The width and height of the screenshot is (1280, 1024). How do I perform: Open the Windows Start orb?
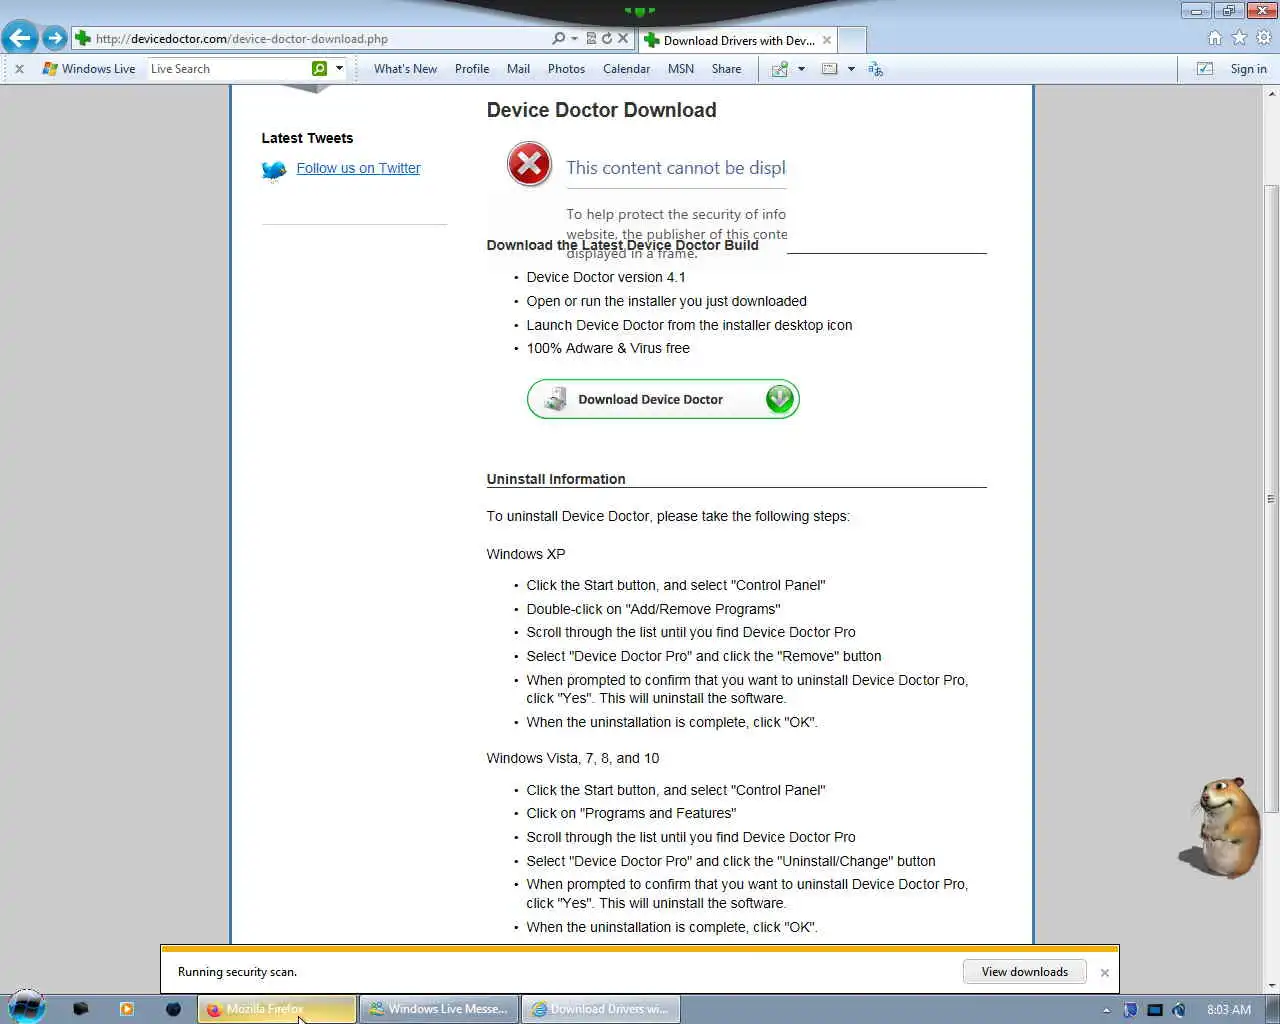26,1007
